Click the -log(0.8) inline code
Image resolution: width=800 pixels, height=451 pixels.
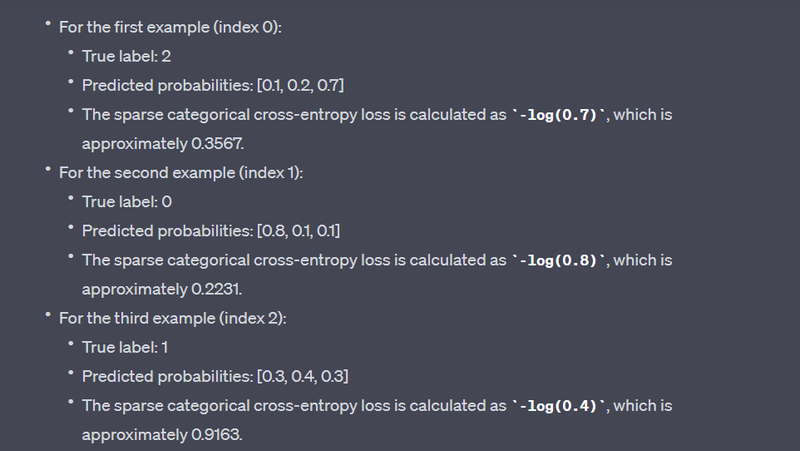[x=560, y=260]
